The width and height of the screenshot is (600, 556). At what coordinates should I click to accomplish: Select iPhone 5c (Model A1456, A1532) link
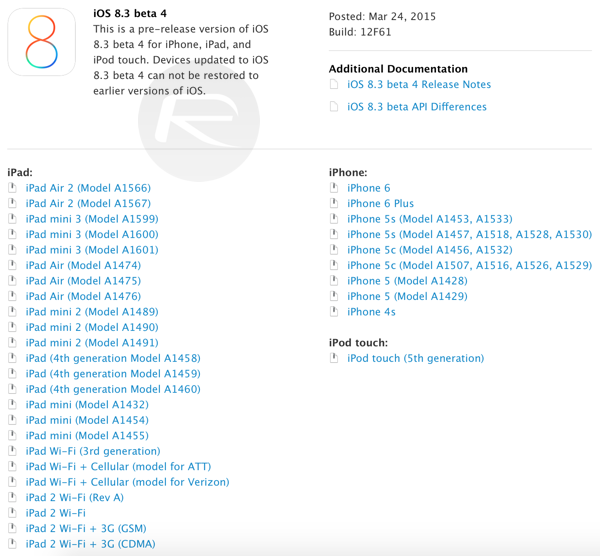click(430, 250)
